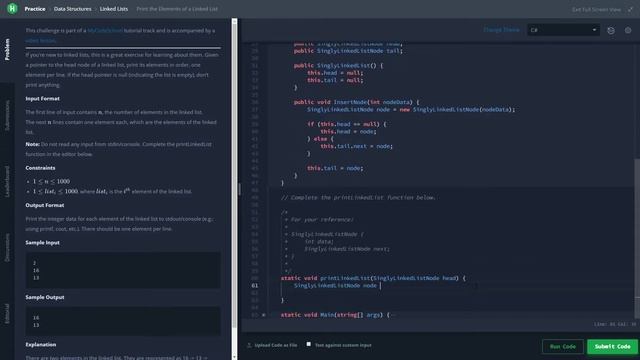This screenshot has height=360, width=640.
Task: Click the 'Constraints' heading
Action: (x=40, y=168)
